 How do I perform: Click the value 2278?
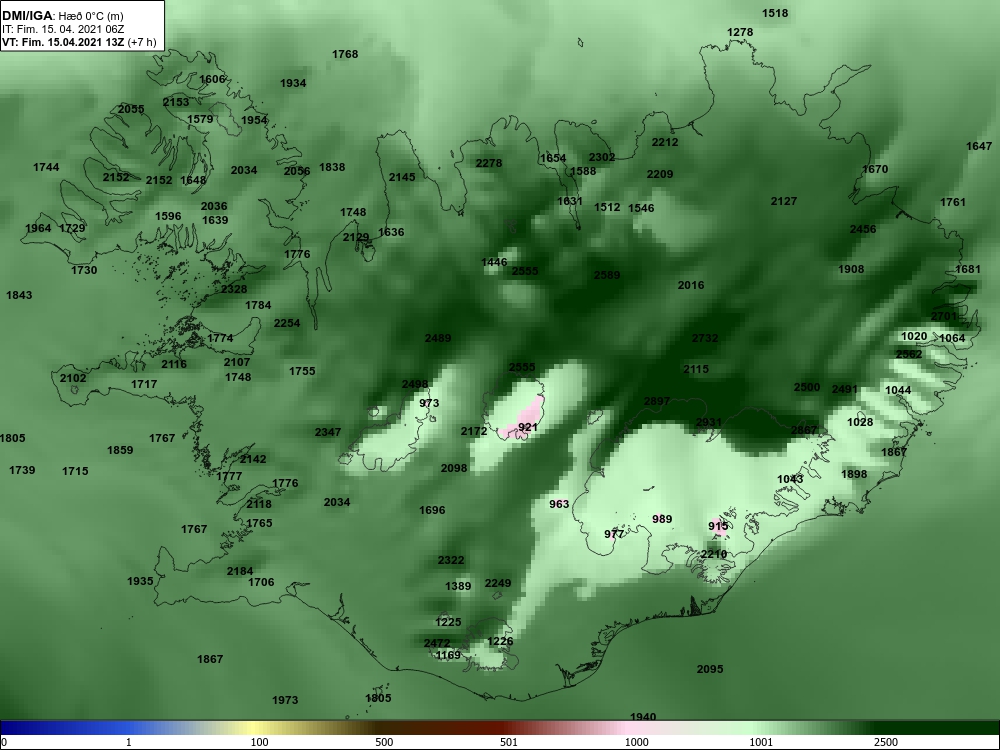click(489, 164)
